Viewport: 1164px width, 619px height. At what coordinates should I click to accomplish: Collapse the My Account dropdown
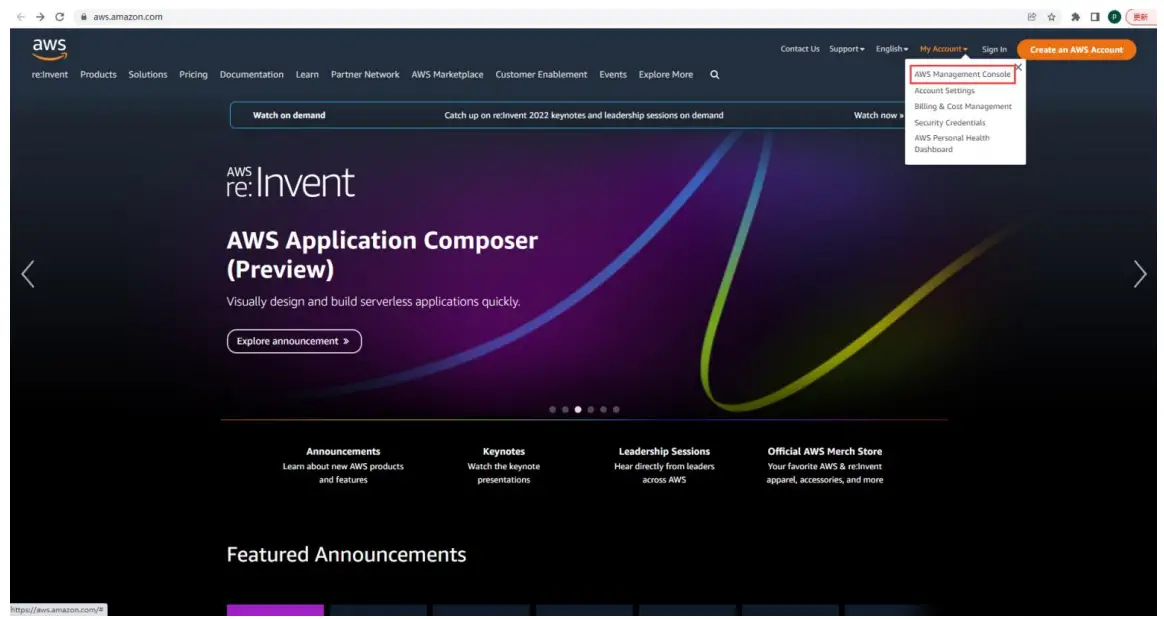click(944, 49)
